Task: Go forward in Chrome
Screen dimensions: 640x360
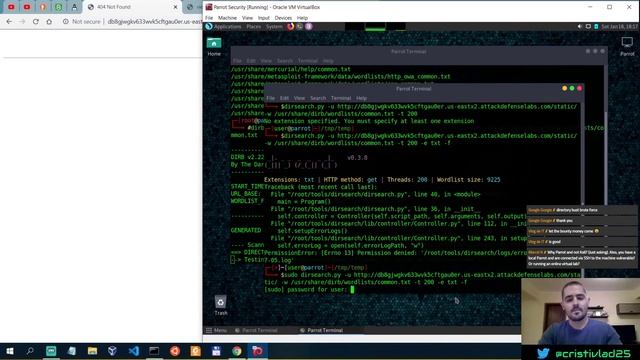Action: pyautogui.click(x=22, y=22)
